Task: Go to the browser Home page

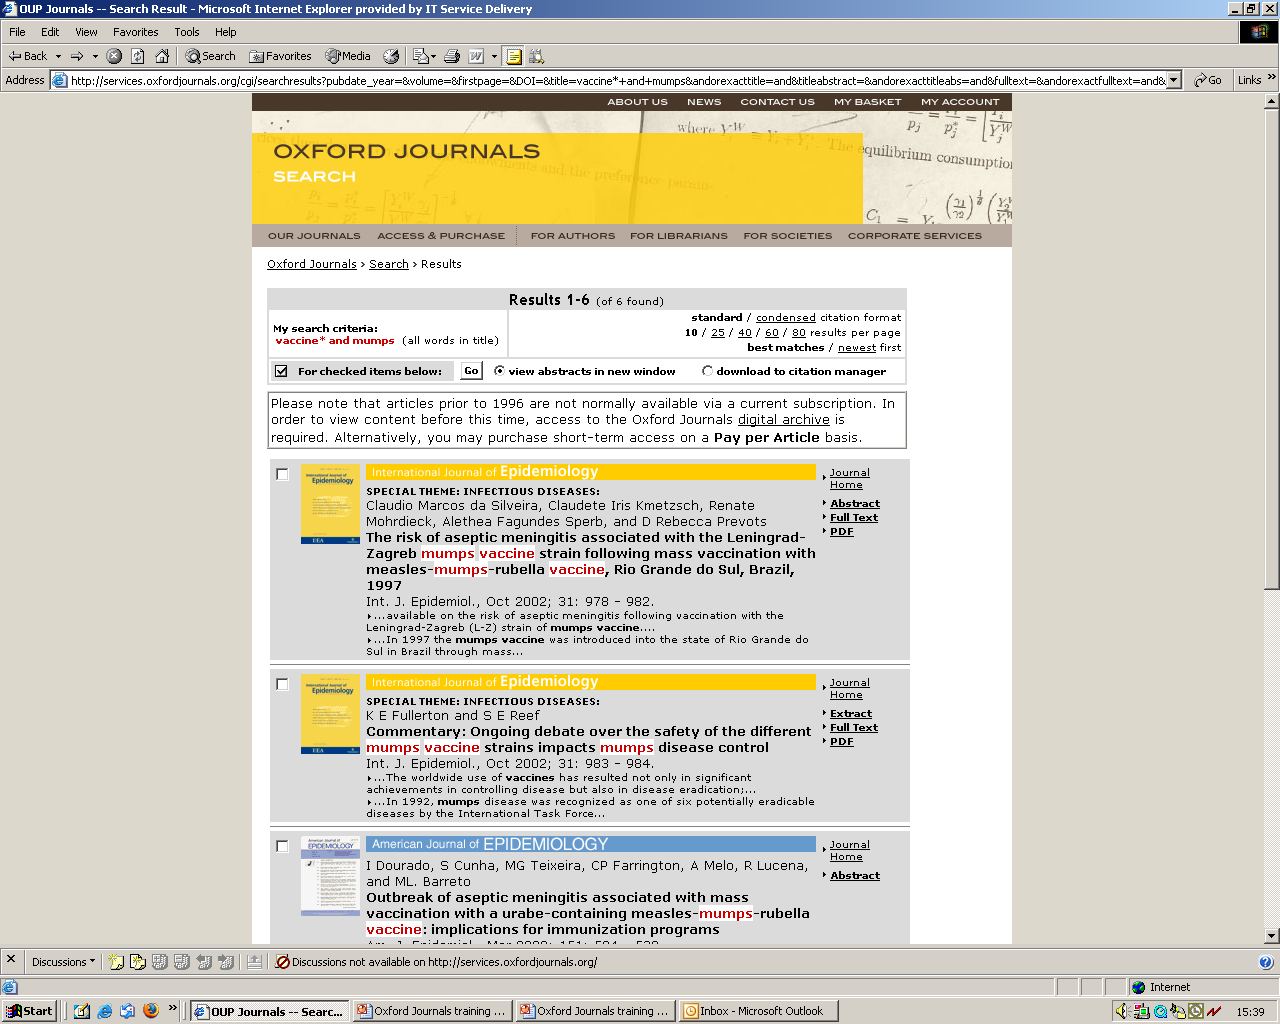Action: coord(162,56)
